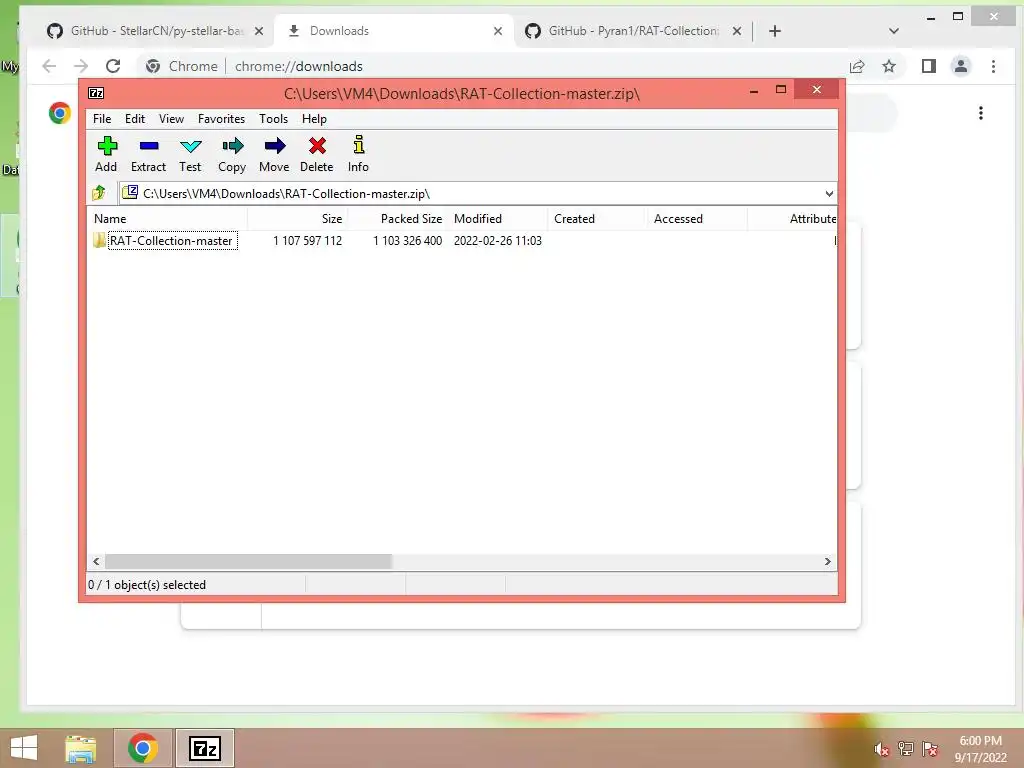Click status bar objects selected text
Screen dimensions: 1024x768
click(147, 584)
